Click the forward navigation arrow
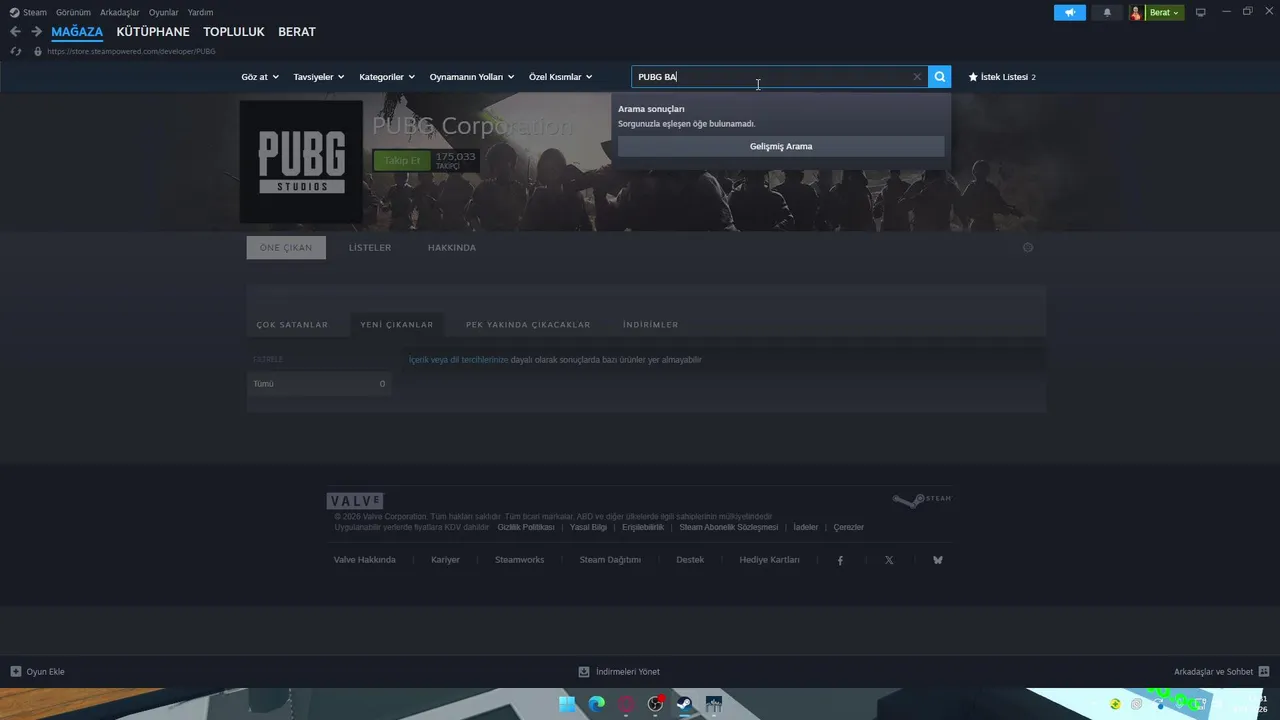 (x=36, y=32)
